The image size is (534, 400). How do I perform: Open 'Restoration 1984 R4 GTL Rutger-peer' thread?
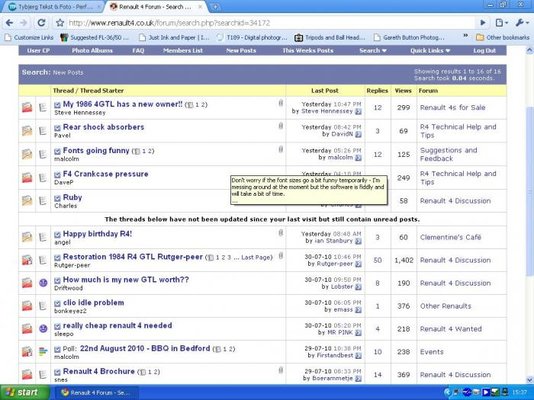[133, 257]
